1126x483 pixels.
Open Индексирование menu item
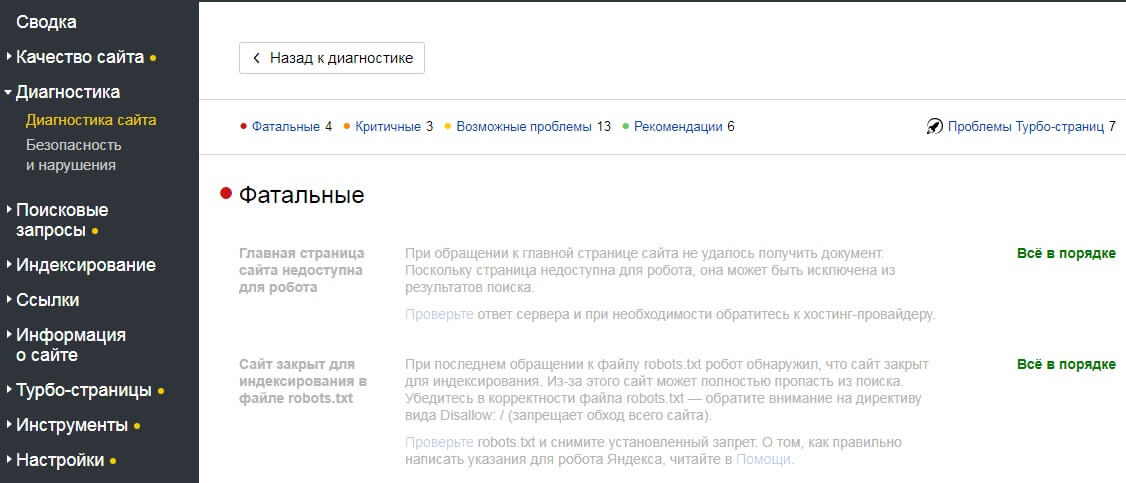[x=85, y=265]
